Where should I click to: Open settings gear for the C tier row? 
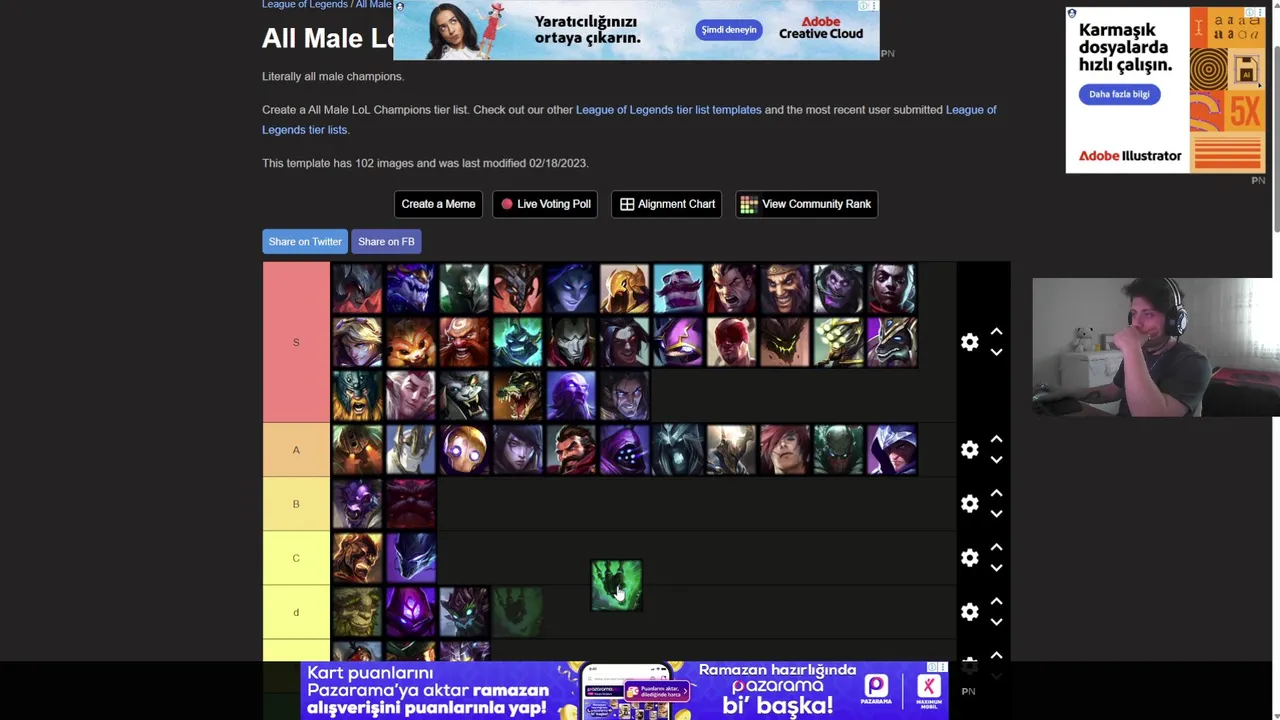(x=969, y=558)
